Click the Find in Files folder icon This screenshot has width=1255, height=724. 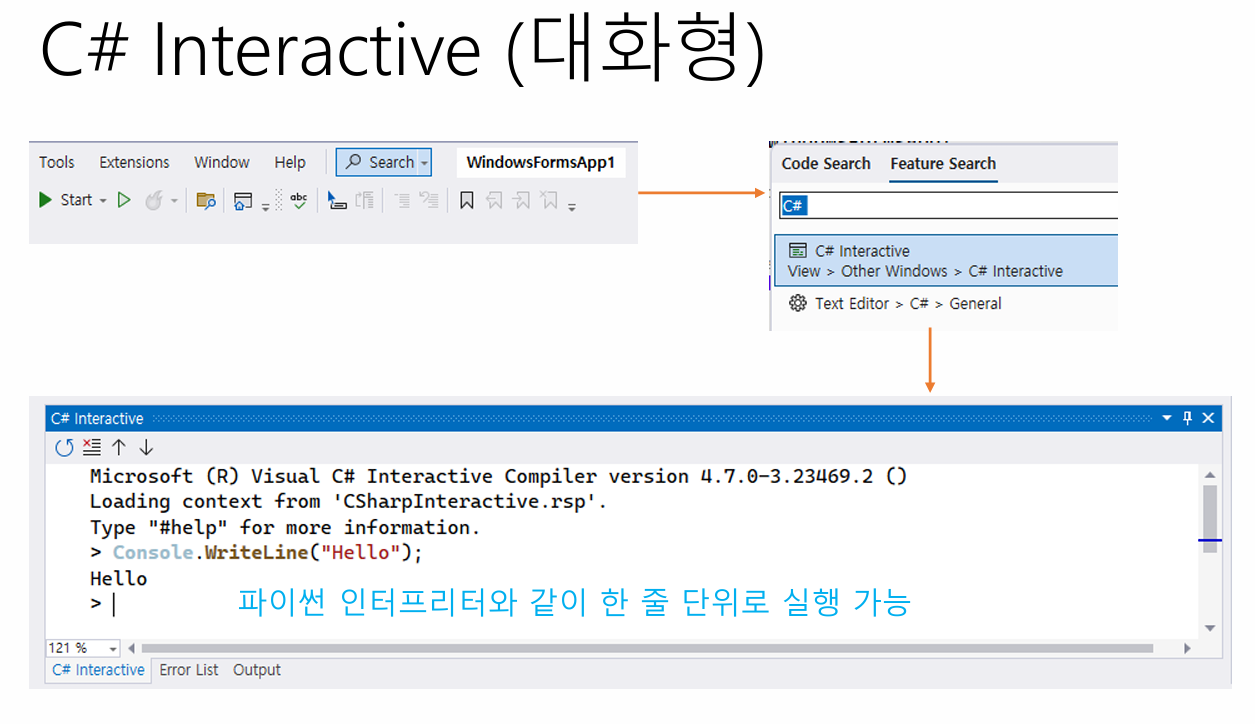coord(206,201)
